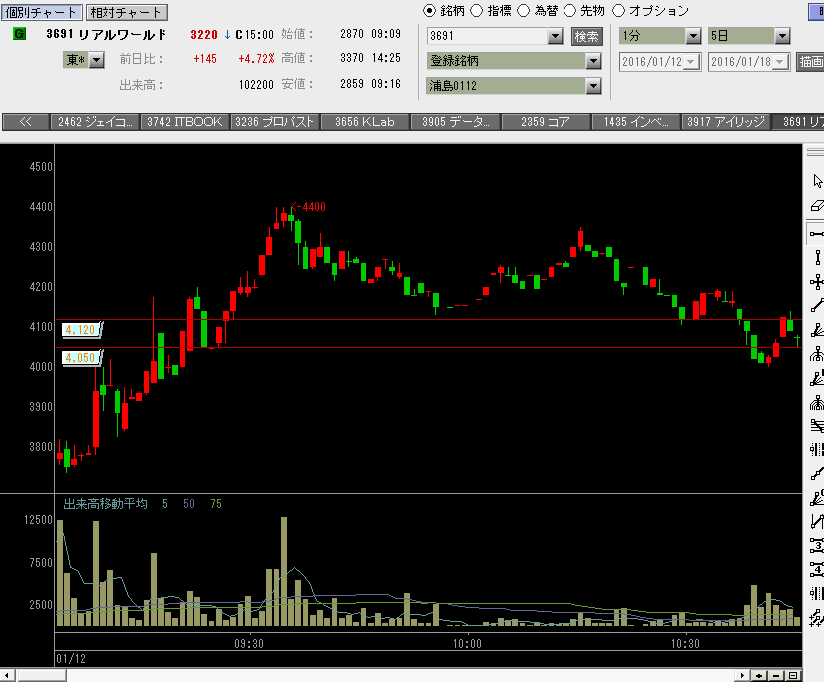Screen dimensions: 824x682
Task: Click the 描画 draw button
Action: (x=810, y=61)
